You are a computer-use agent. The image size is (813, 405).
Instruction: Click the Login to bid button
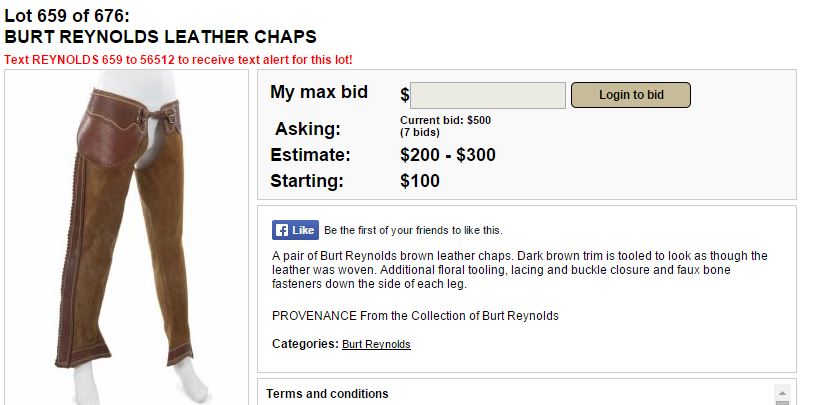point(631,95)
